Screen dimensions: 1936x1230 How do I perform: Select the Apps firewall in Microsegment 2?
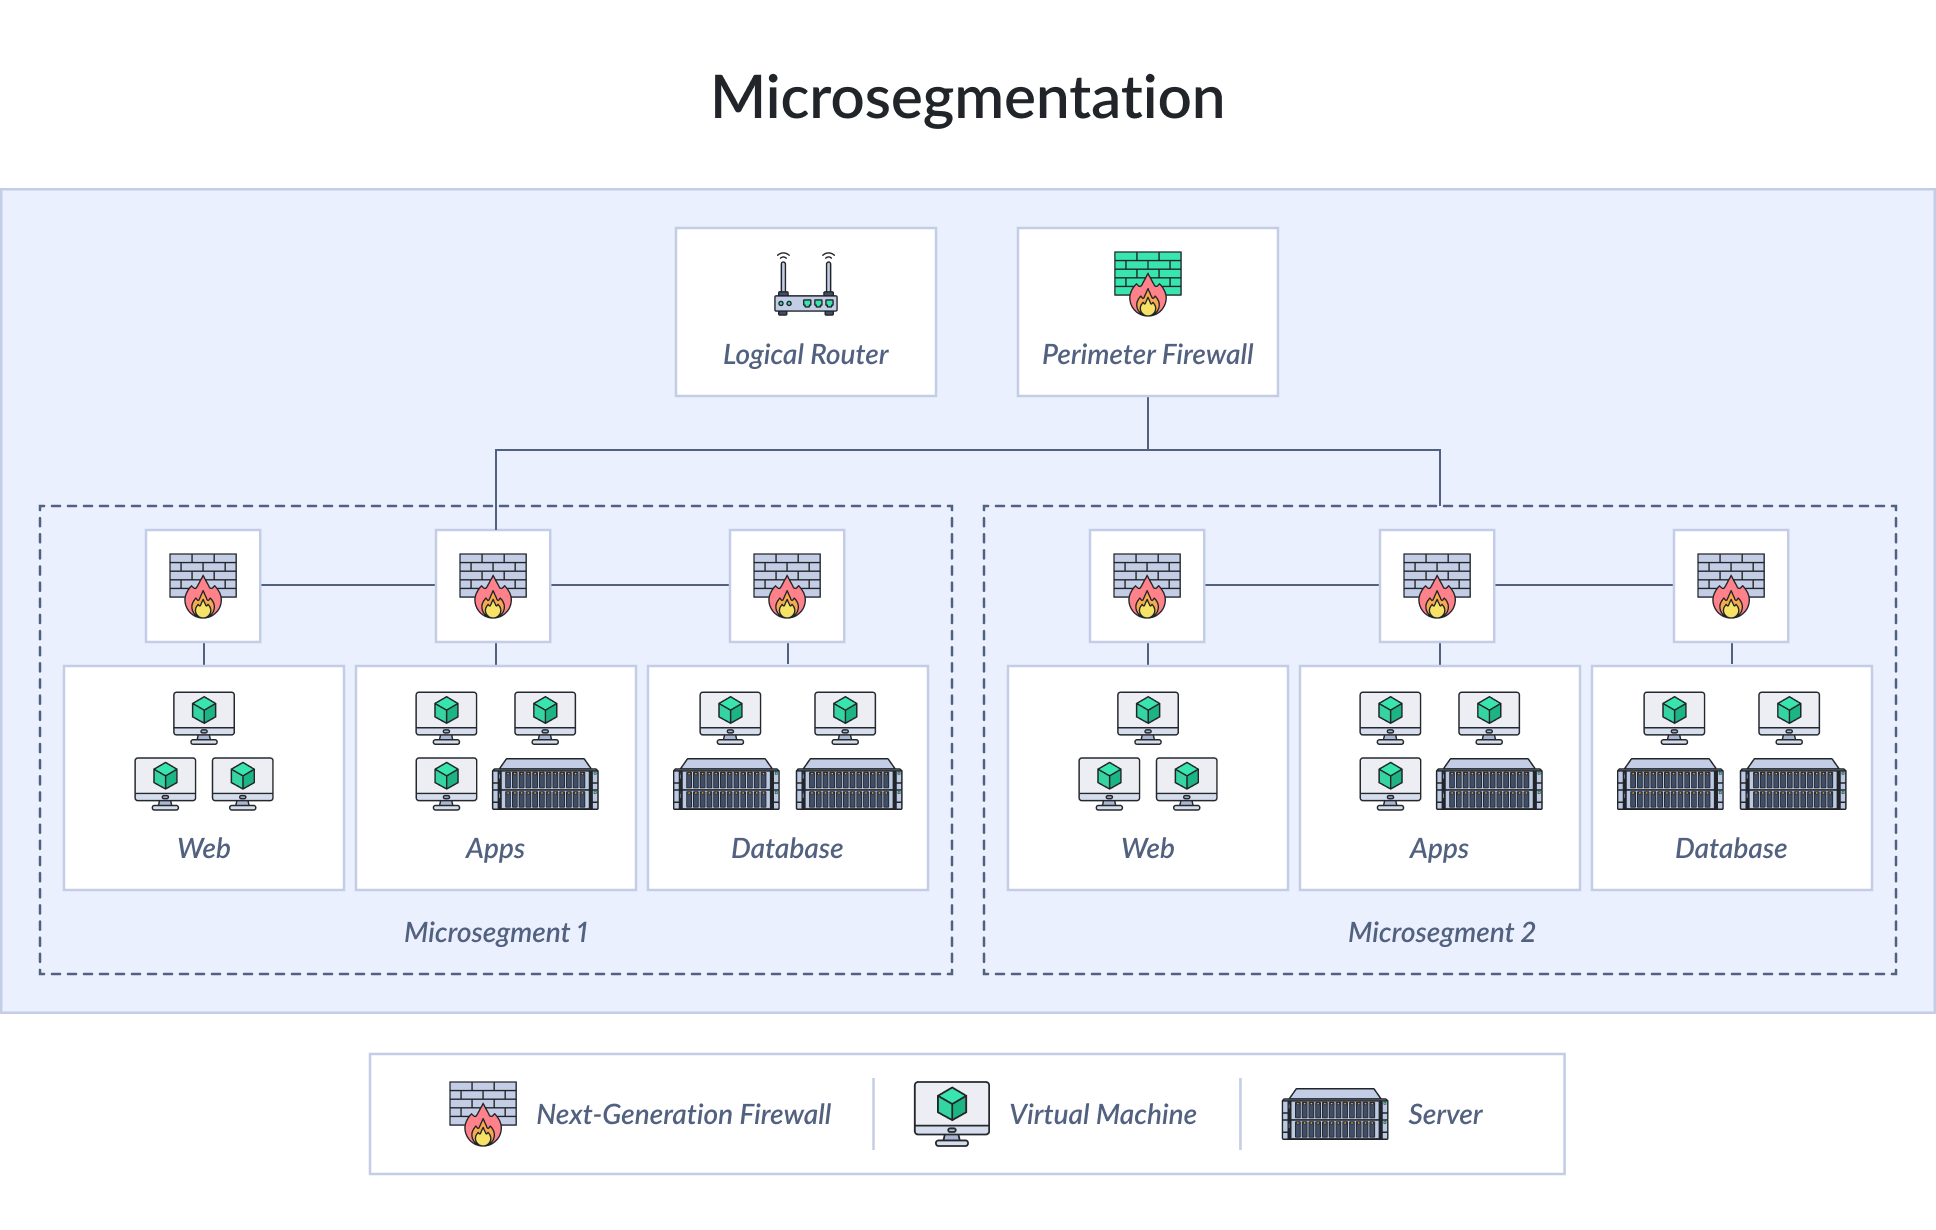click(x=1437, y=586)
